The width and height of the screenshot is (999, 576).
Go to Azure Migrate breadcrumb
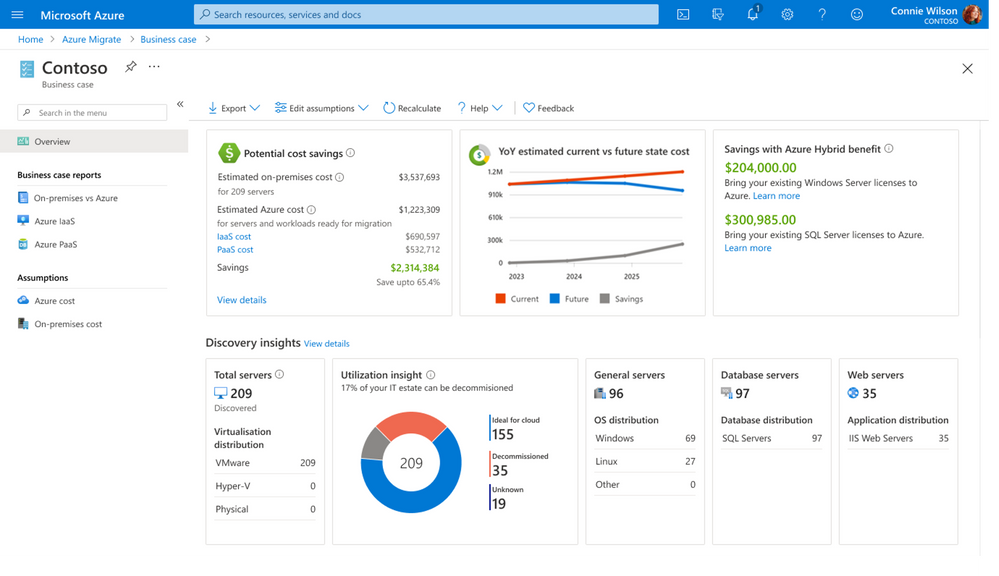pos(91,40)
